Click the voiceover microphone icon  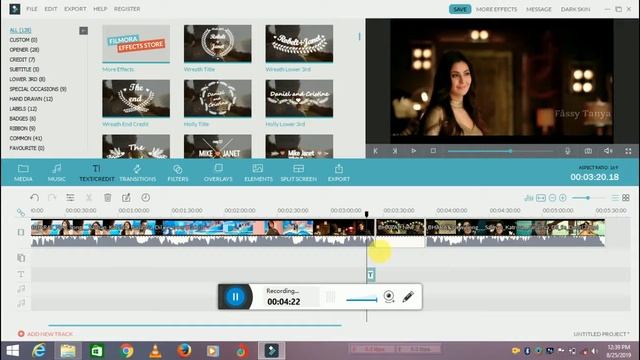[567, 151]
